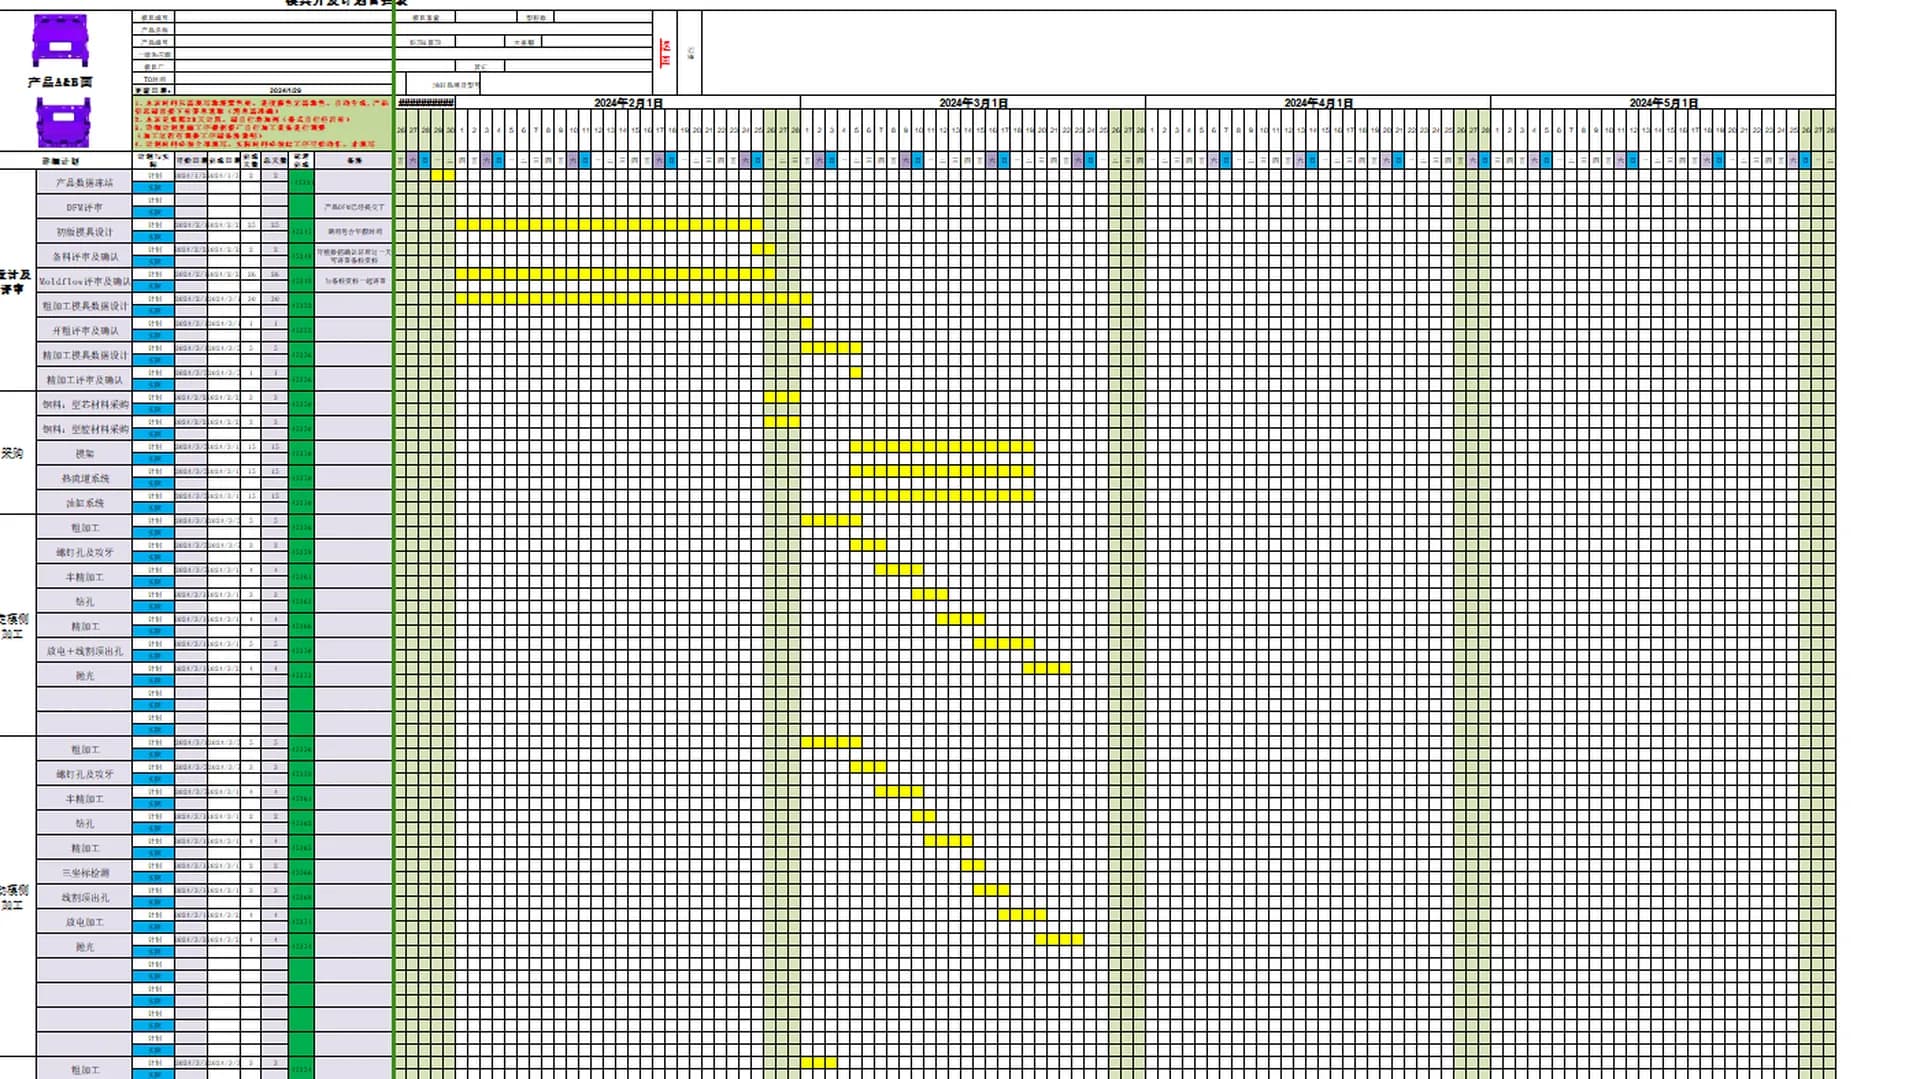Click the yellow Gantt bar for 热流道系统
1920x1079 pixels.
tap(942, 471)
